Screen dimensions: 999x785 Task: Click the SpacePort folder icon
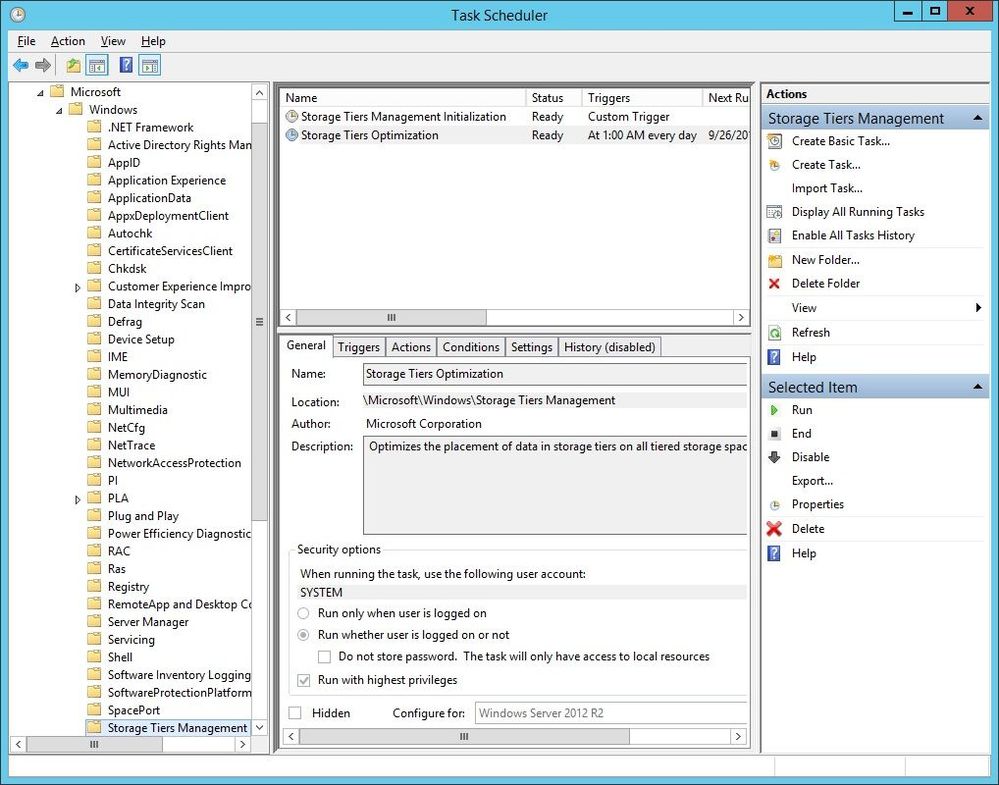click(94, 710)
